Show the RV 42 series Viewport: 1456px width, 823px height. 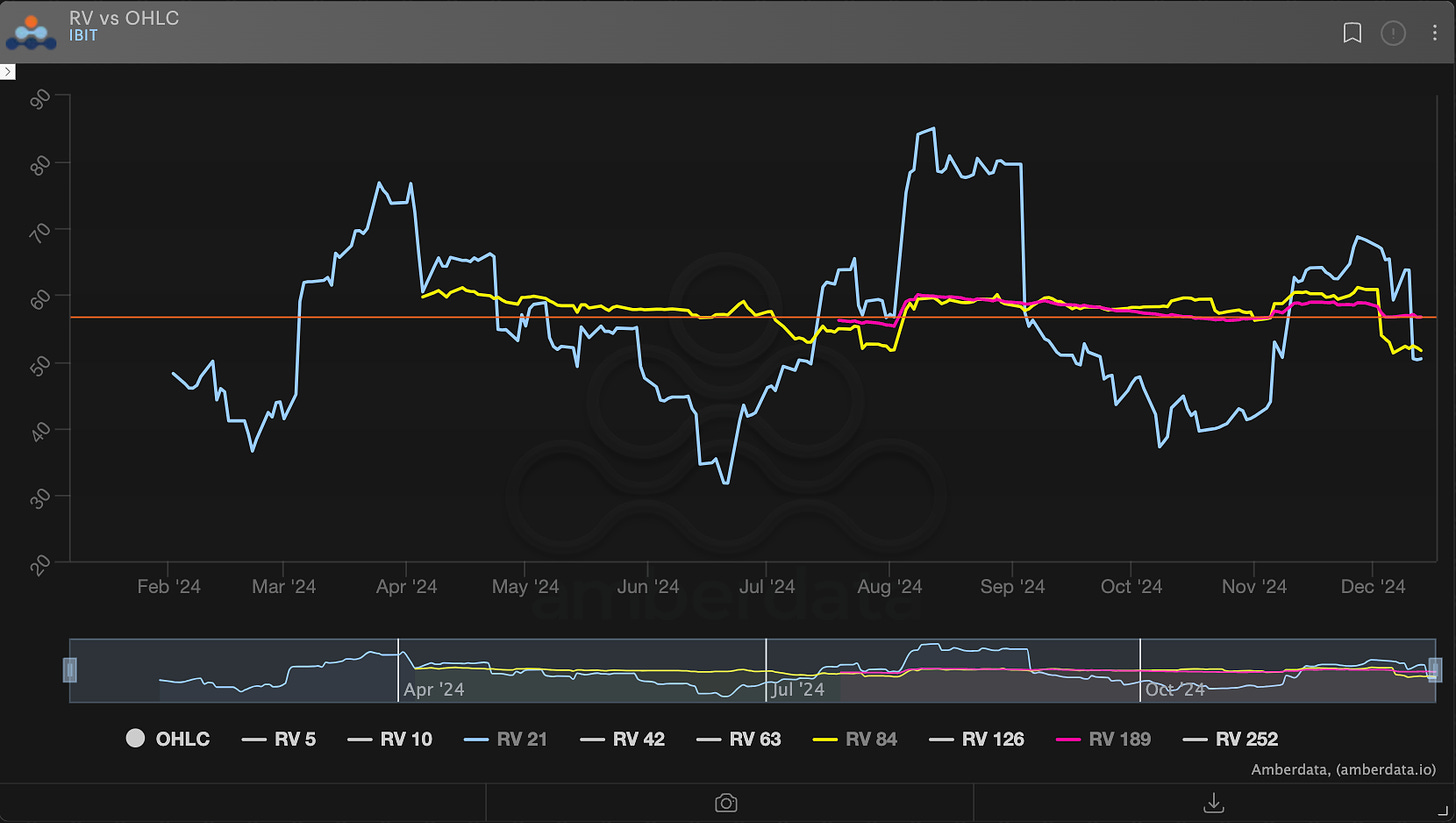[622, 739]
